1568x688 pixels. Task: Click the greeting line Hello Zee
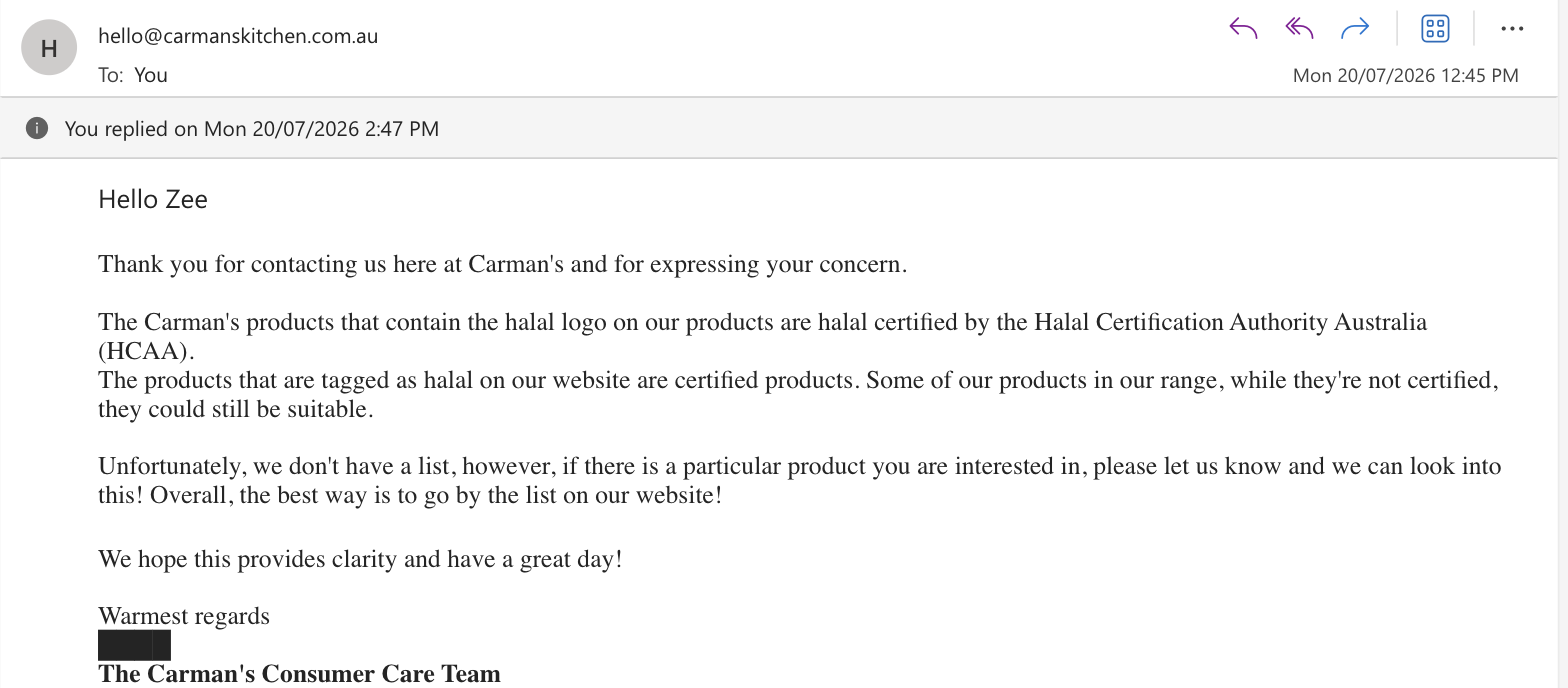pos(153,199)
